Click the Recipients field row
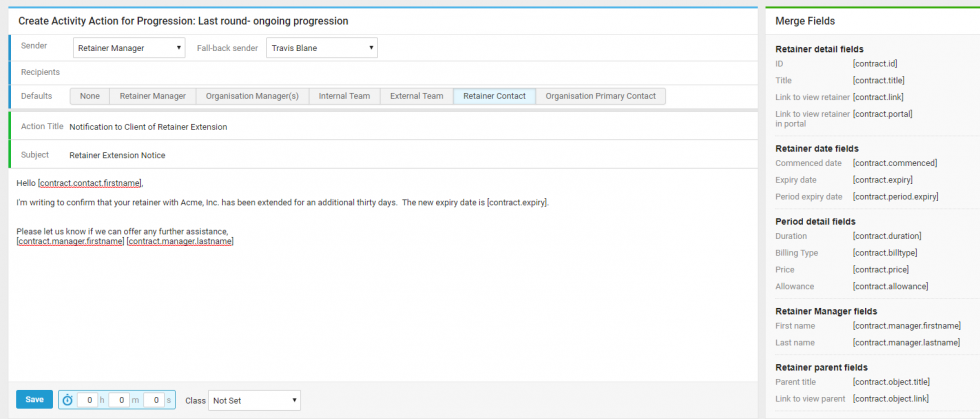This screenshot has height=419, width=980. (400, 72)
